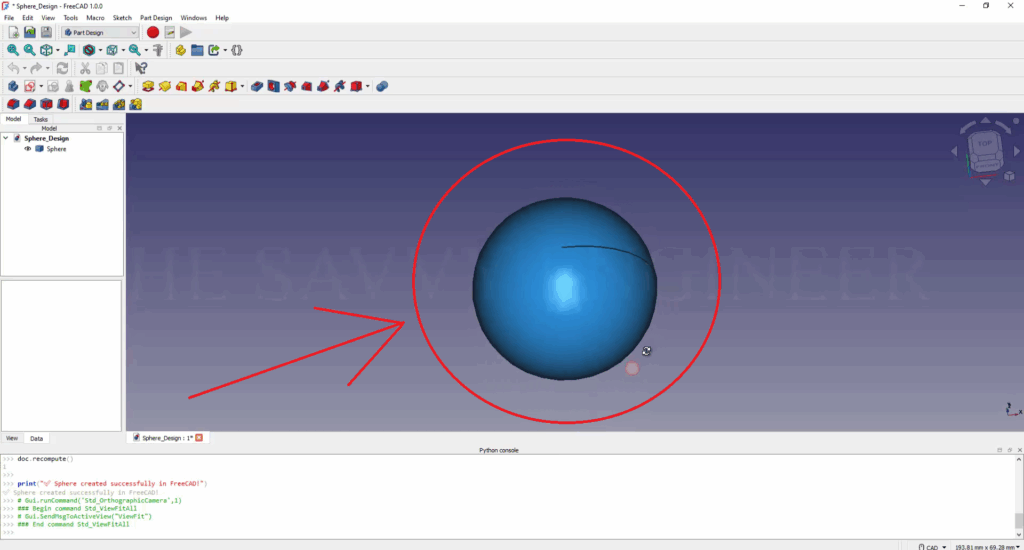The width and height of the screenshot is (1024, 550).
Task: Open the Part Design menu
Action: [156, 18]
